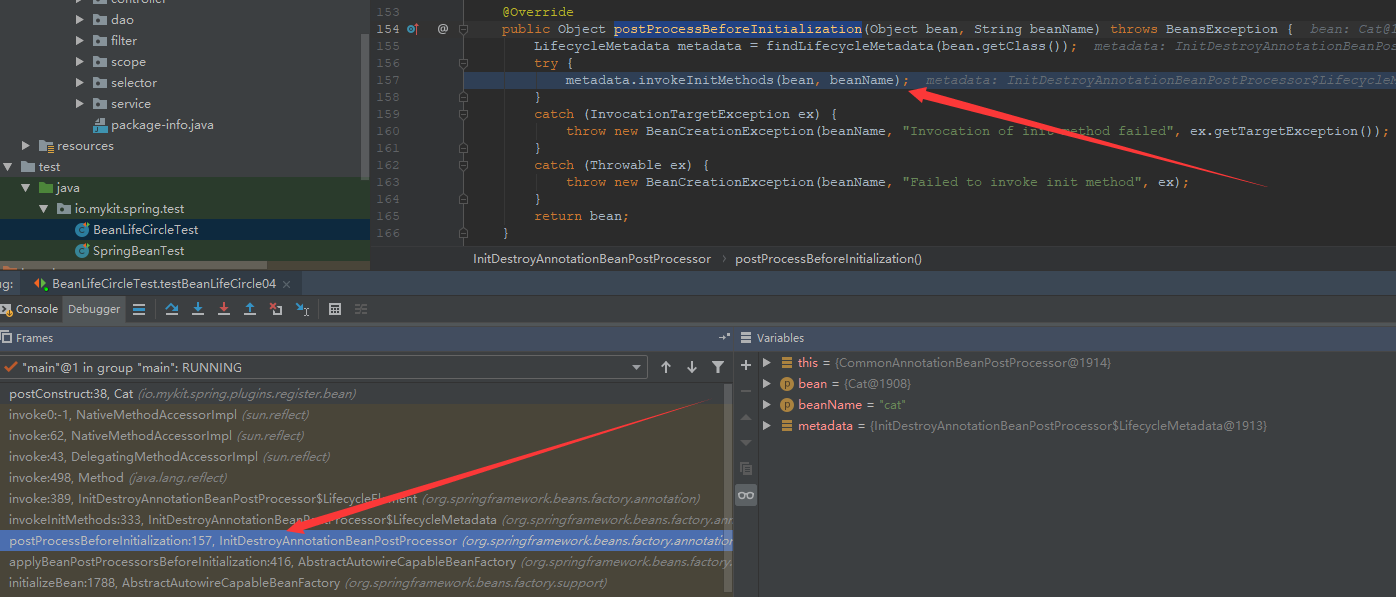Toggle the frames filter funnel icon
Viewport: 1396px width, 597px height.
(717, 368)
